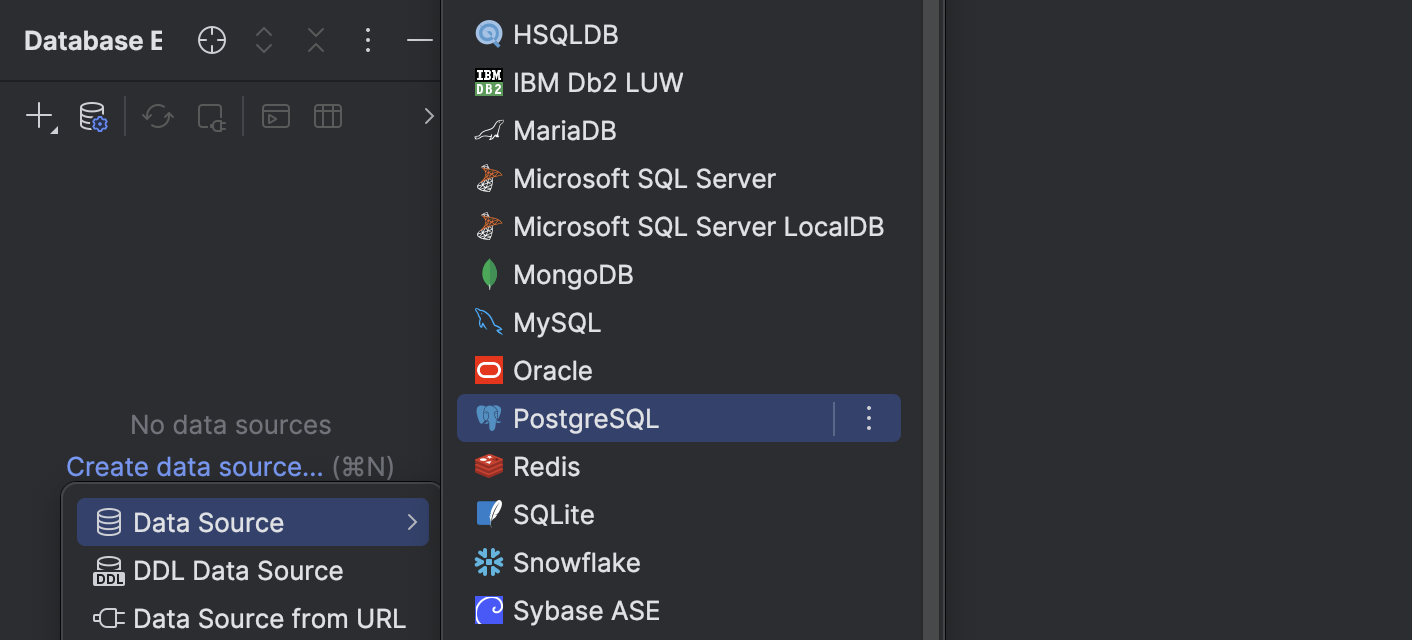Show more toolbar items chevron
Viewport: 1412px width, 640px height.
pos(429,117)
